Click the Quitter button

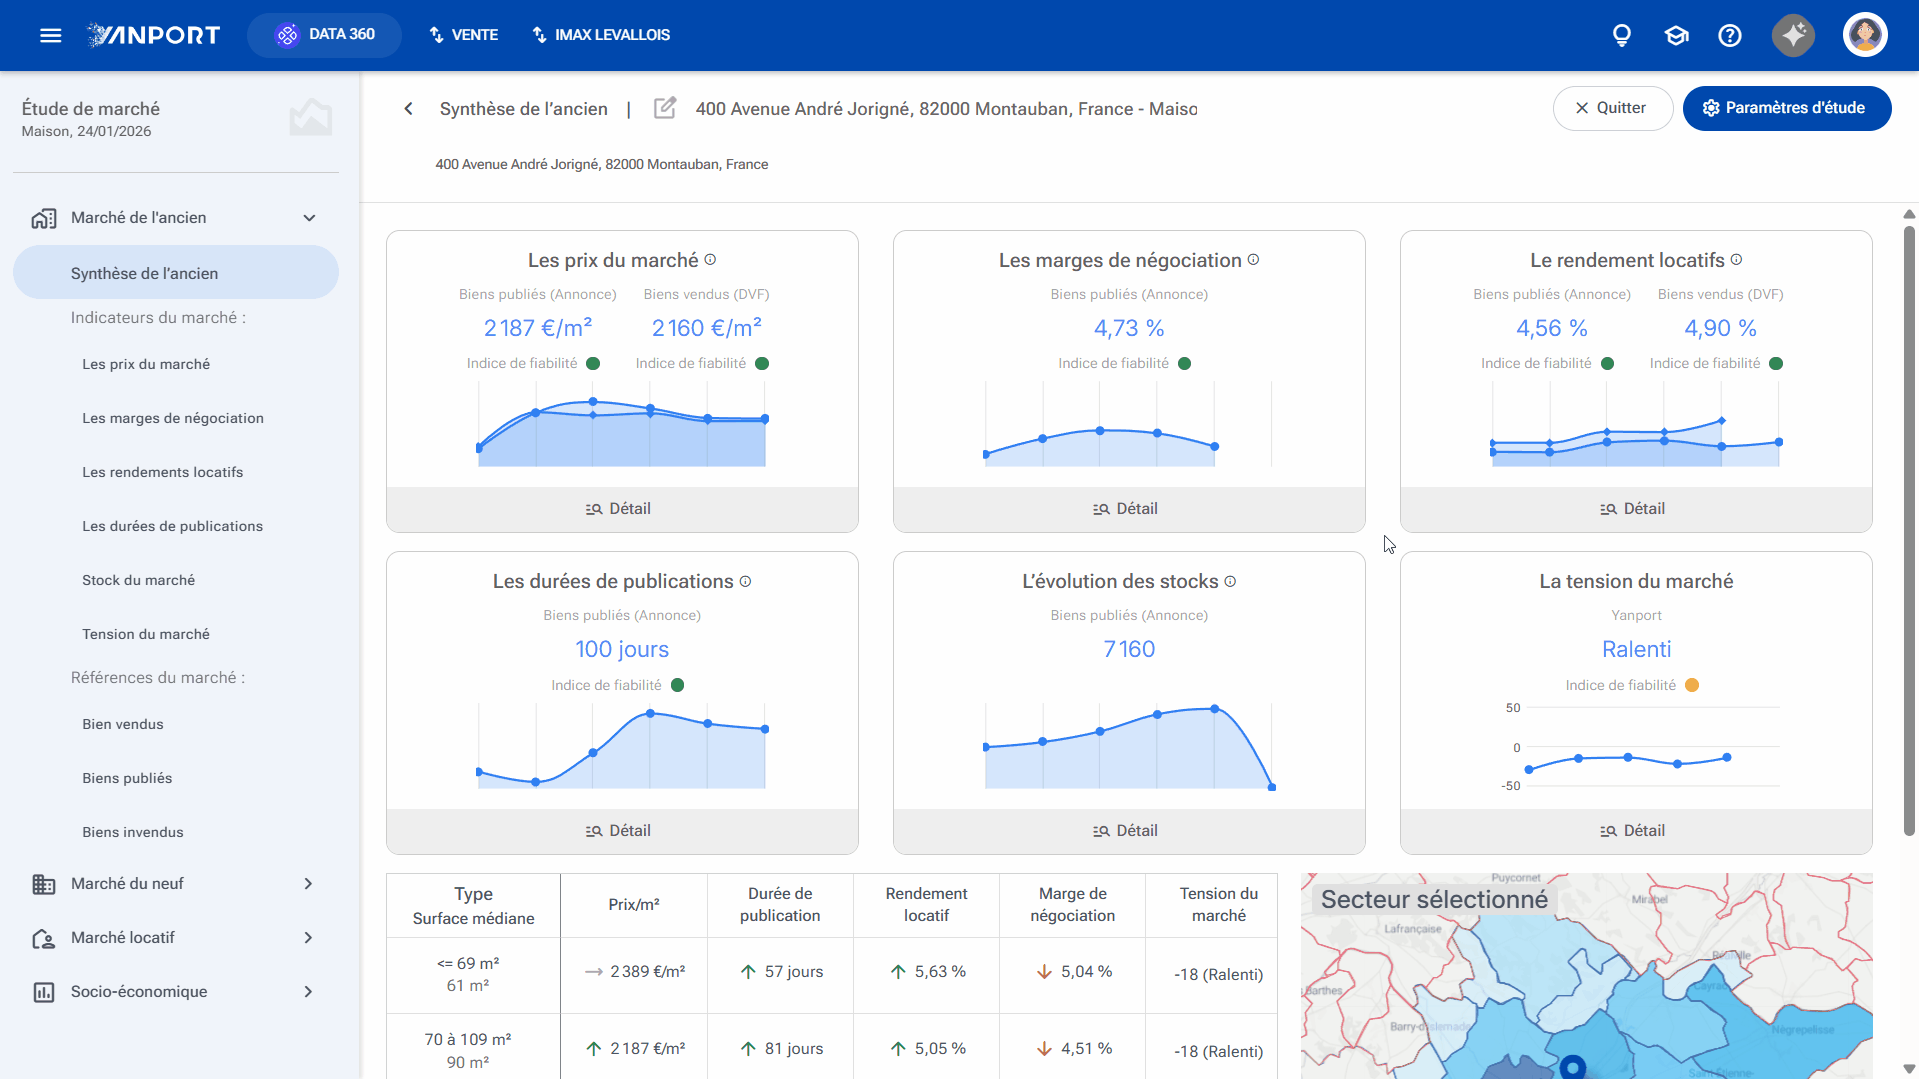1612,108
